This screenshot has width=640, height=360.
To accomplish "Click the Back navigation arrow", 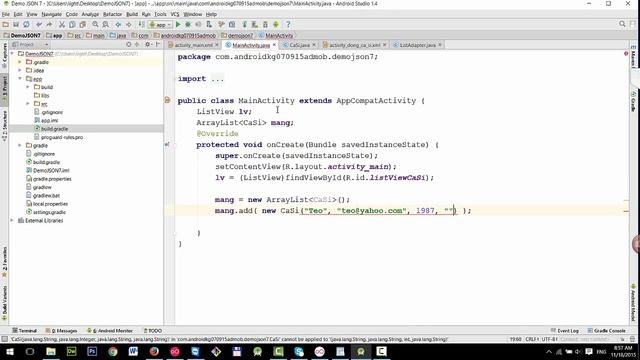I will click(118, 24).
